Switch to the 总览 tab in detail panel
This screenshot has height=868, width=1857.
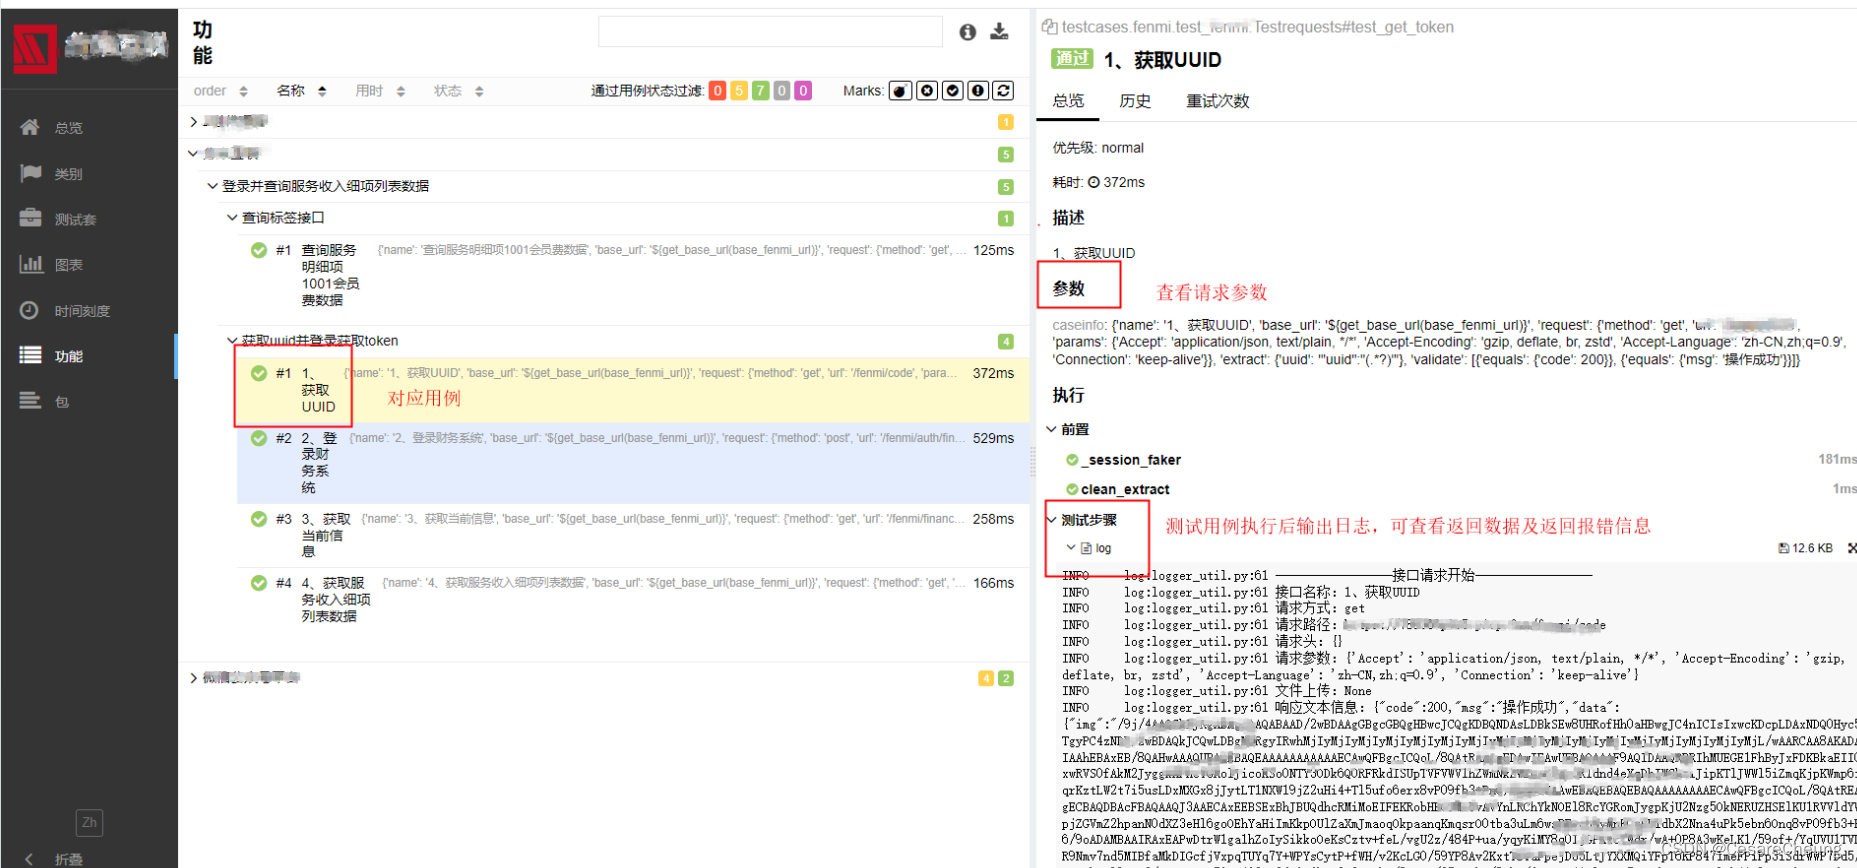[1068, 101]
